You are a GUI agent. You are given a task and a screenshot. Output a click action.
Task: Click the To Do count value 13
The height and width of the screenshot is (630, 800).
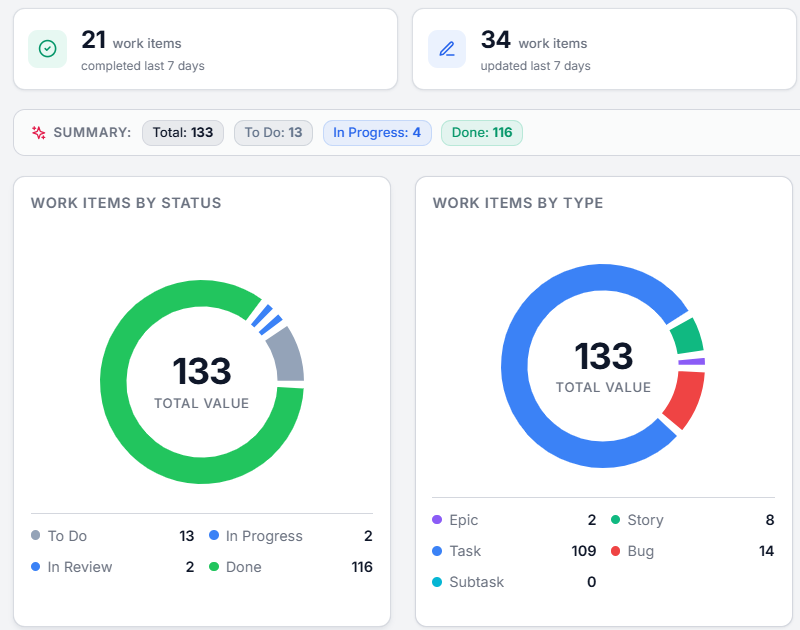(x=187, y=536)
